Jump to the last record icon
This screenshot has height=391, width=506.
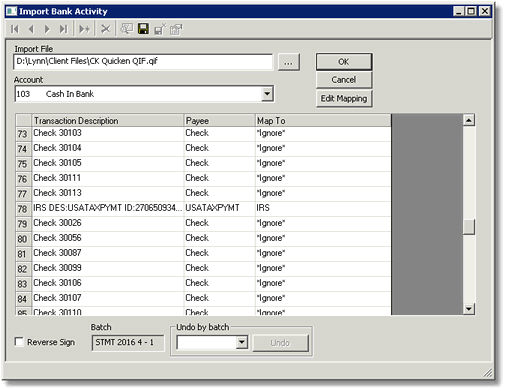63,29
